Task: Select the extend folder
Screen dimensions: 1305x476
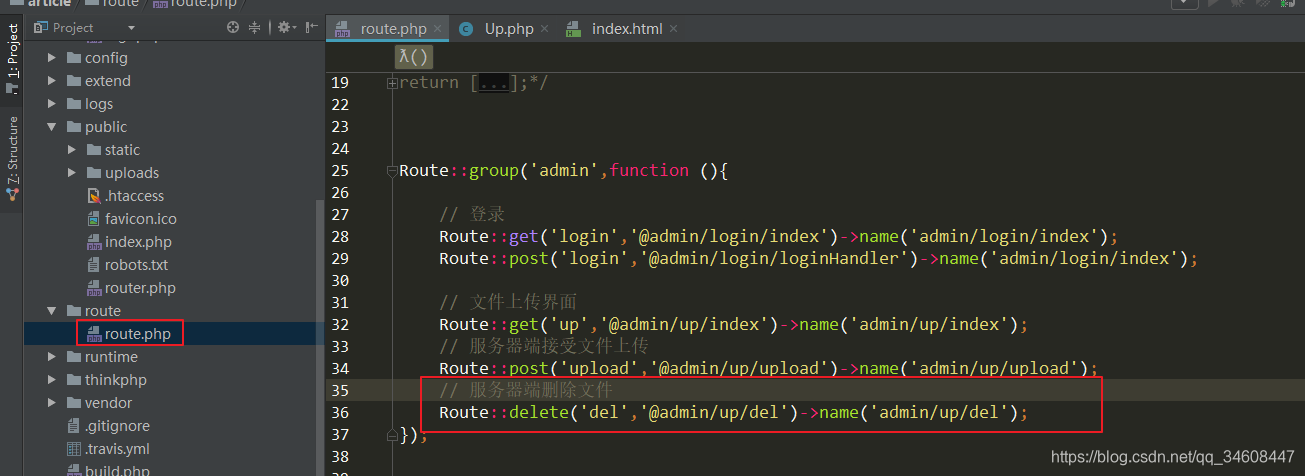Action: pos(107,81)
